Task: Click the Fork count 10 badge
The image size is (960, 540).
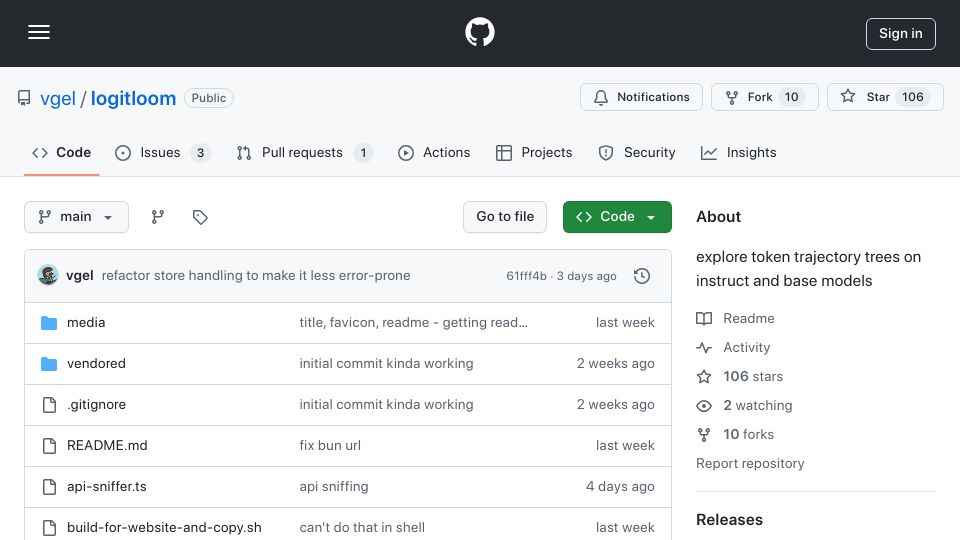Action: [792, 97]
